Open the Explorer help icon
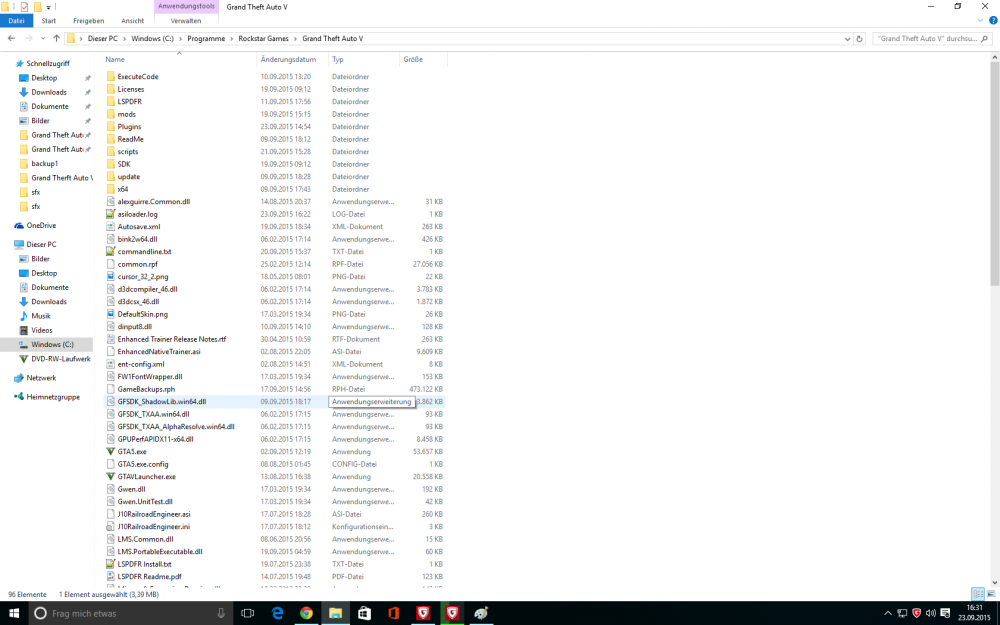 (993, 20)
